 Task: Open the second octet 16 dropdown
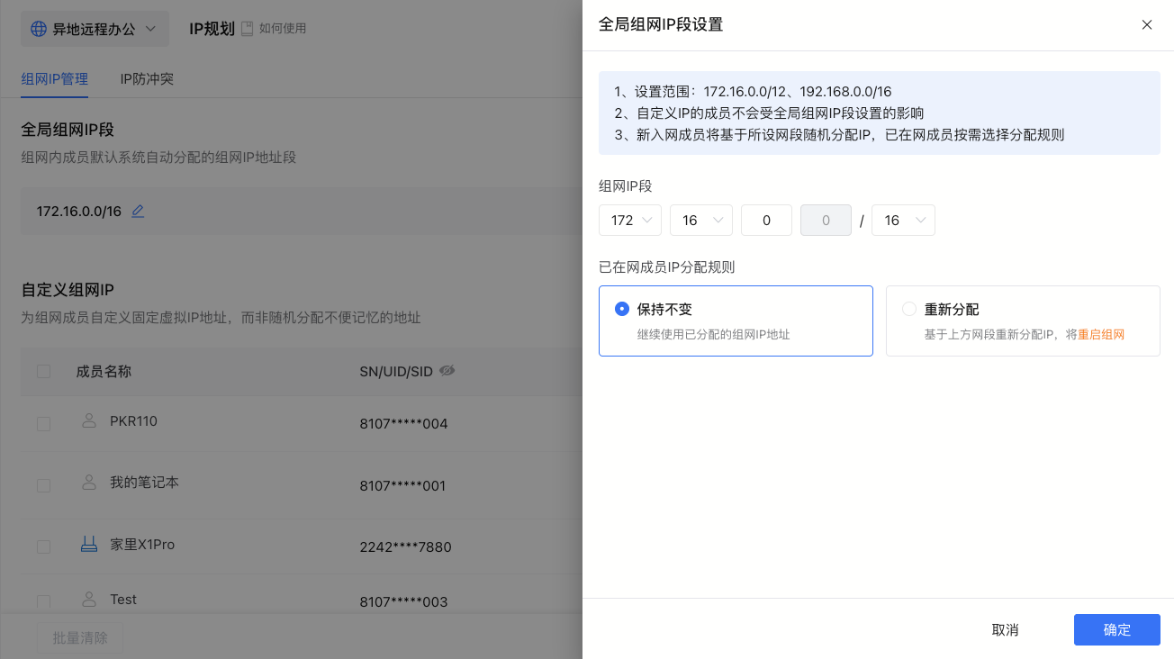702,220
